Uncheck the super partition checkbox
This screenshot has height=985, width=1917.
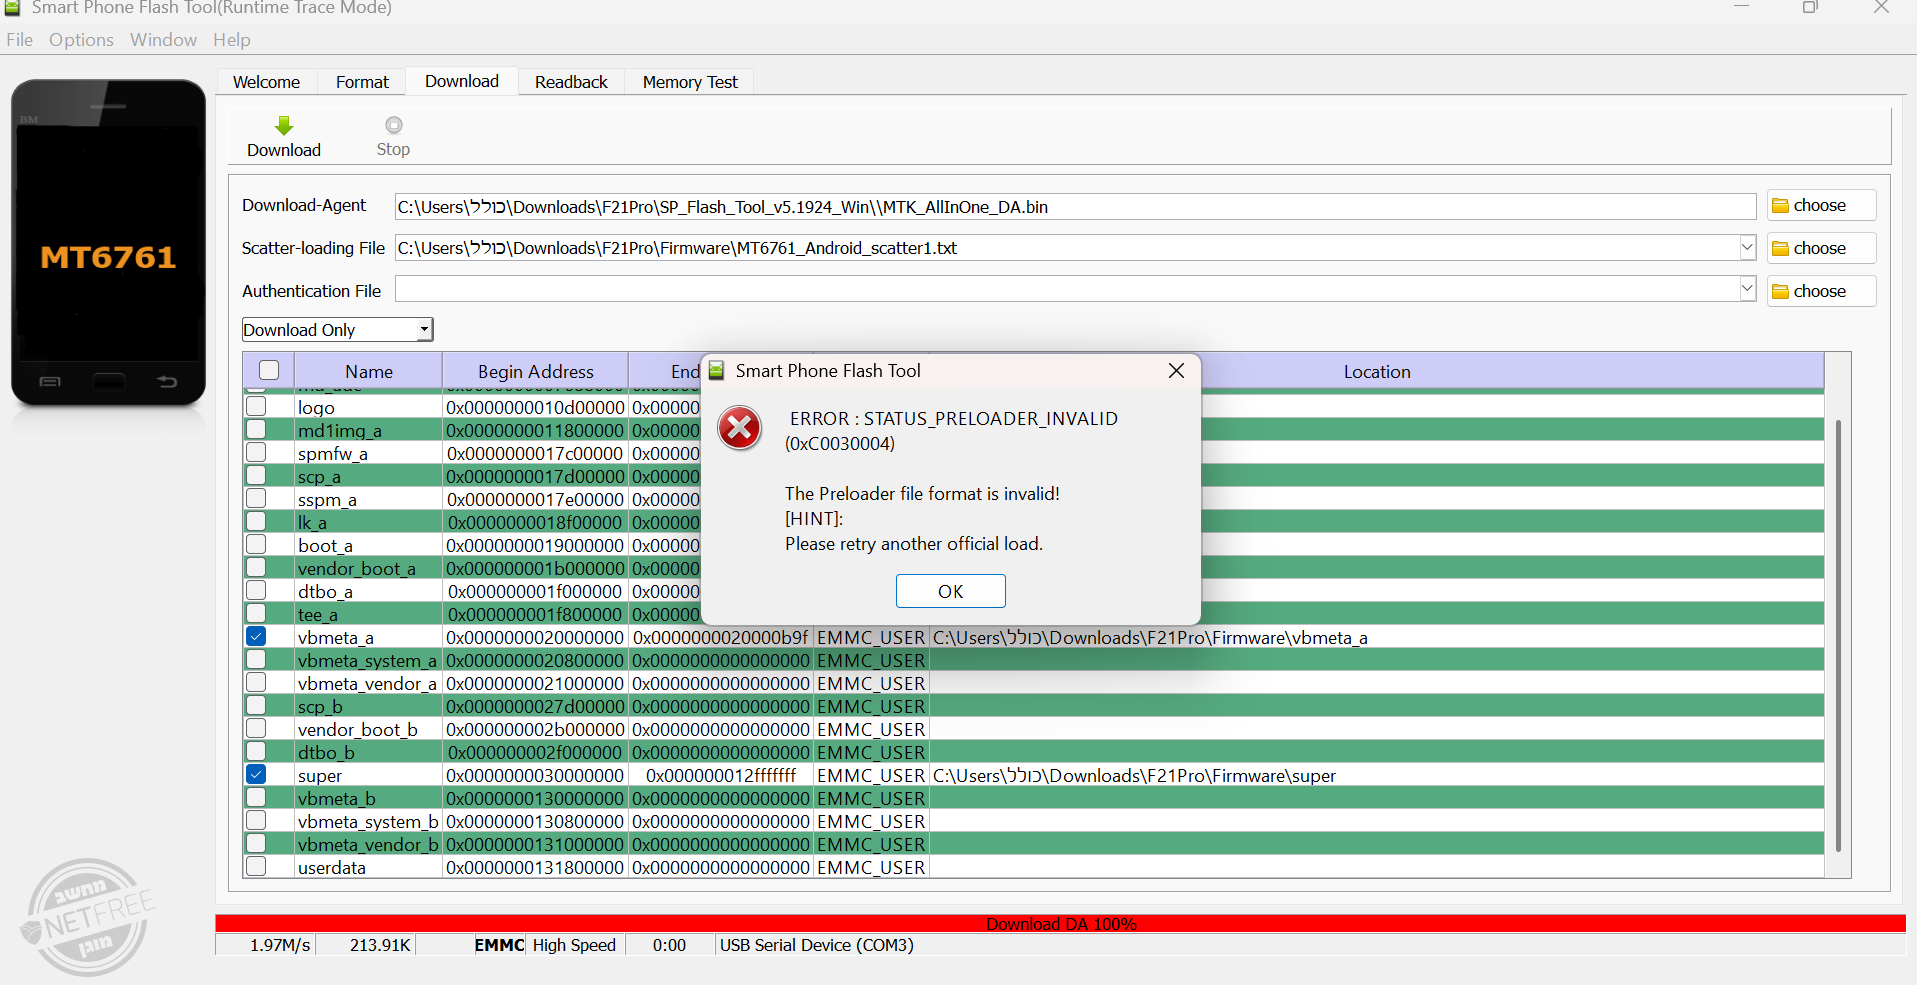[x=257, y=775]
